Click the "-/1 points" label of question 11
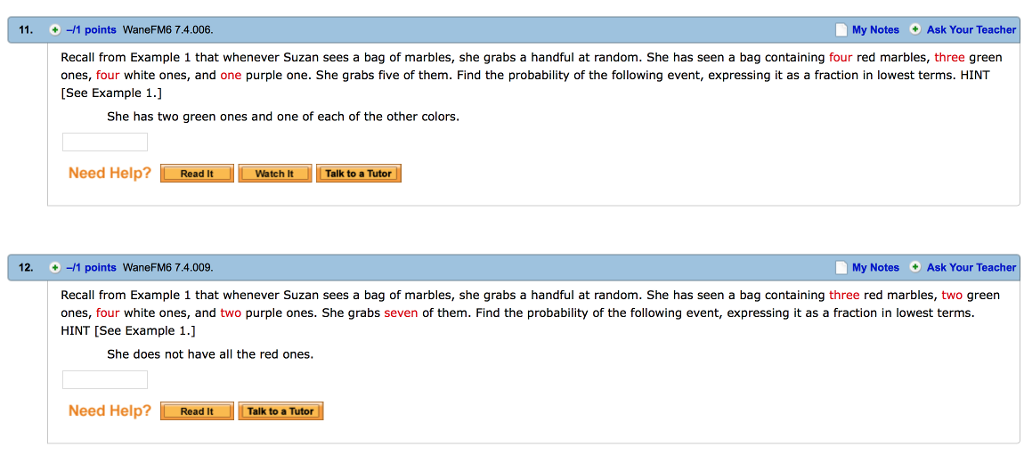Viewport: 1024px width, 471px height. coord(92,30)
